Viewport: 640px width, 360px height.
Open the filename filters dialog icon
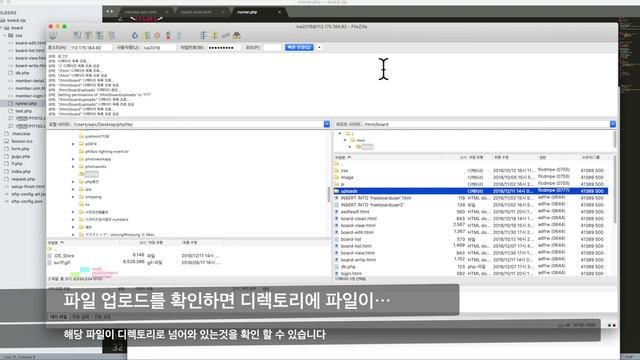(x=203, y=36)
